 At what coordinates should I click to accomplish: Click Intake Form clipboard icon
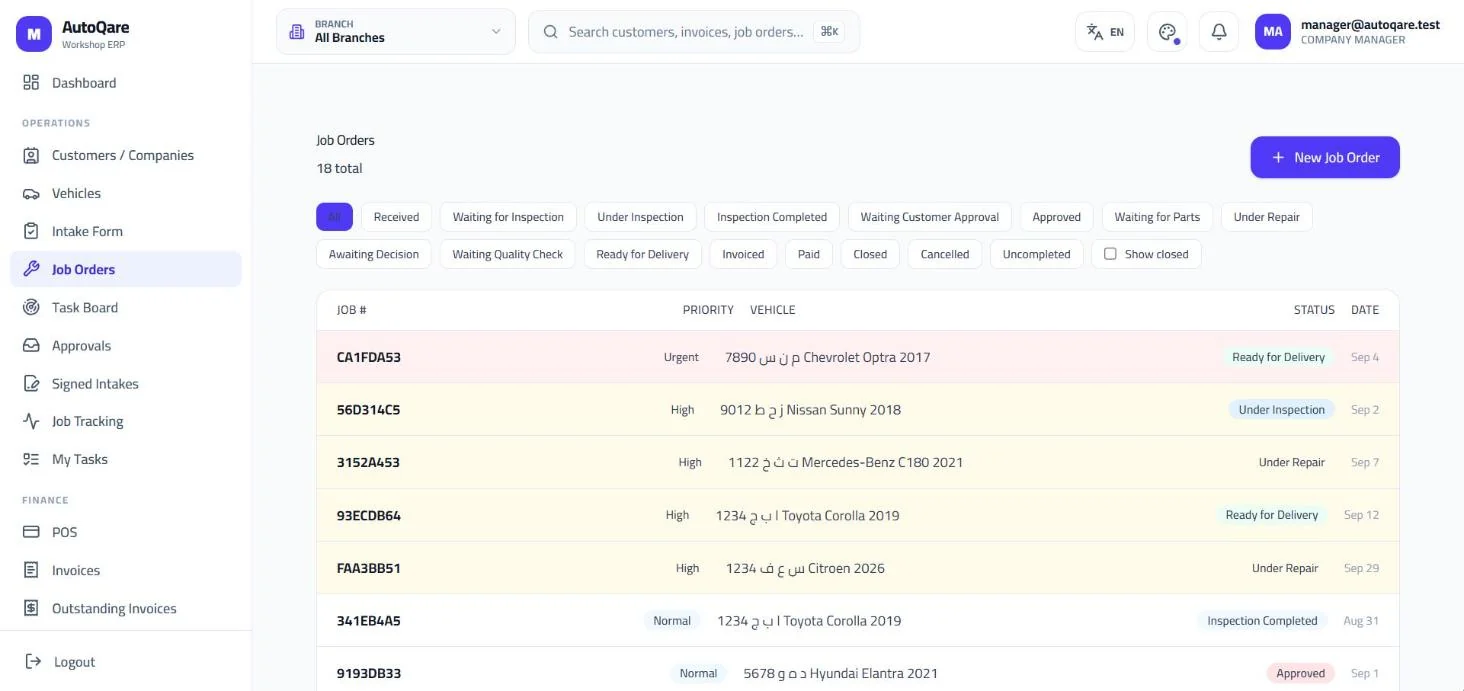[x=31, y=231]
